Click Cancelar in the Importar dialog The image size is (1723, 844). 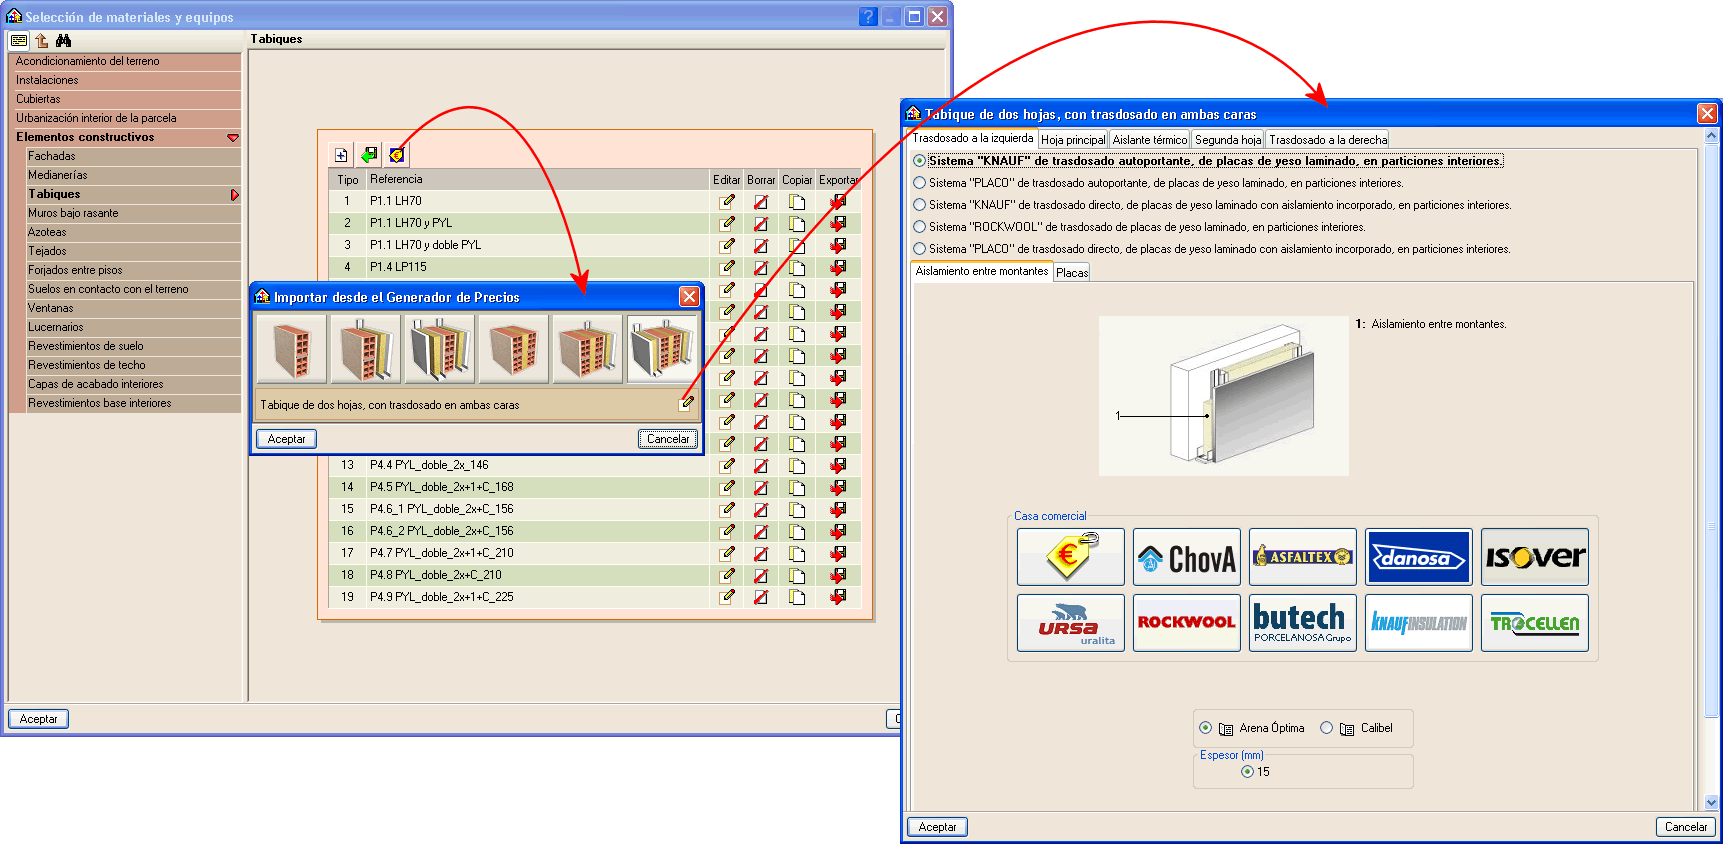click(x=668, y=439)
